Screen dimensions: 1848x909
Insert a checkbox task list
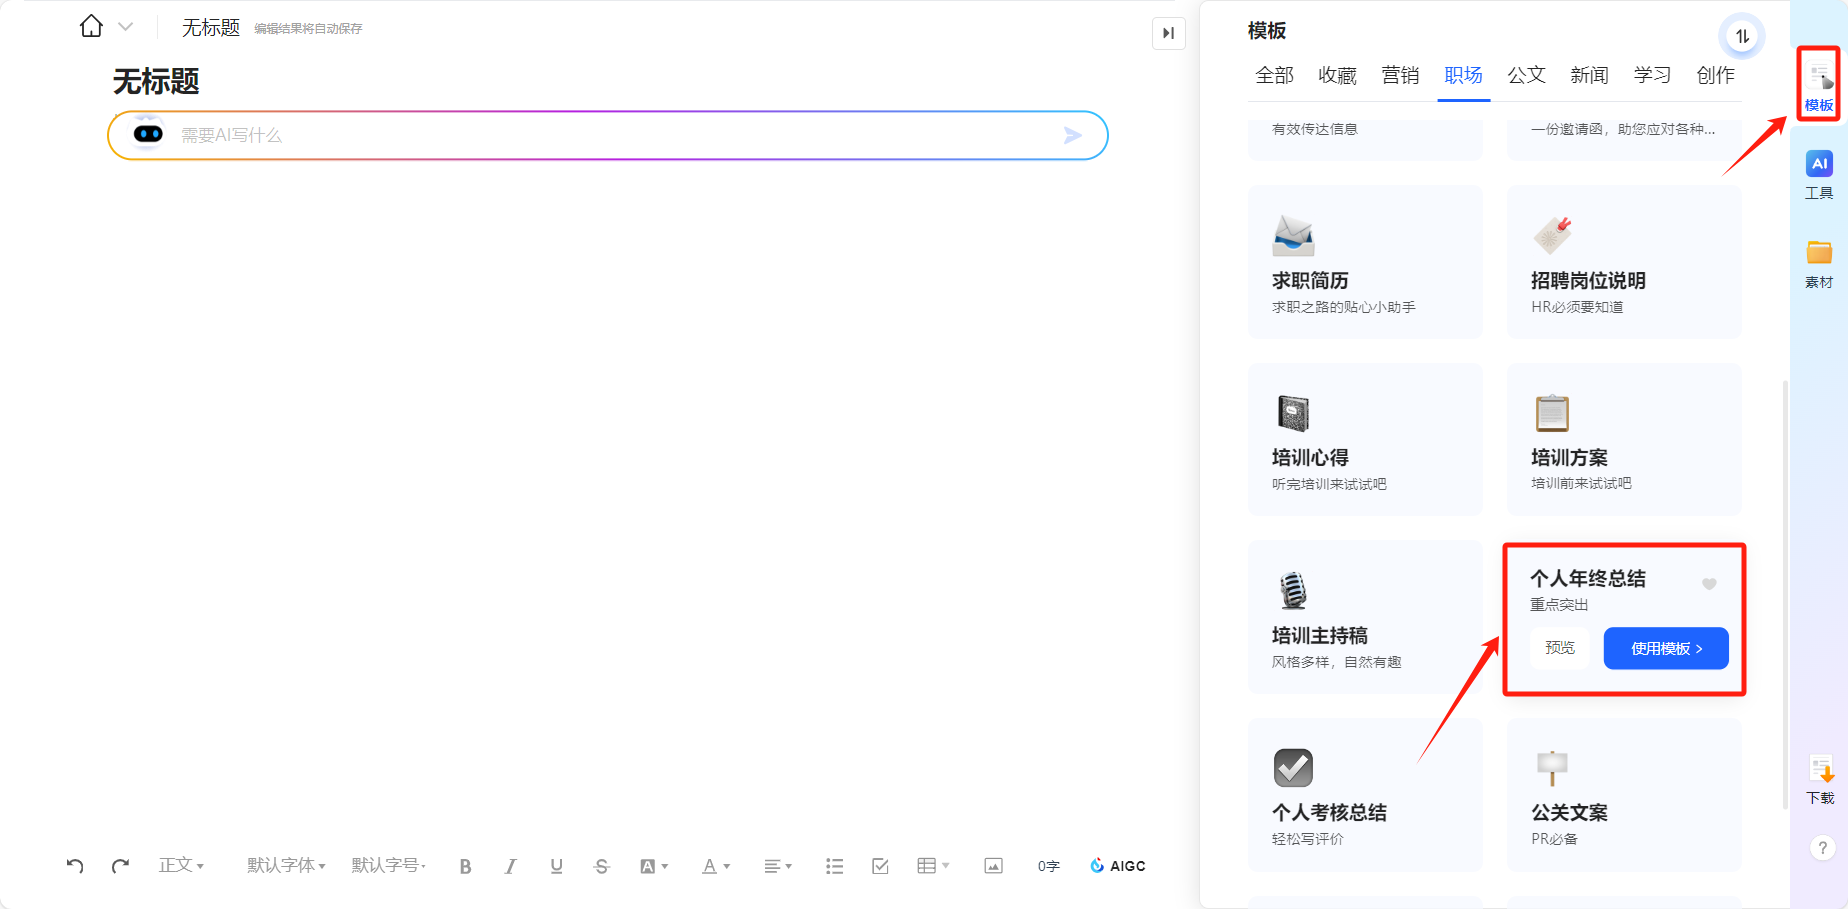point(880,866)
